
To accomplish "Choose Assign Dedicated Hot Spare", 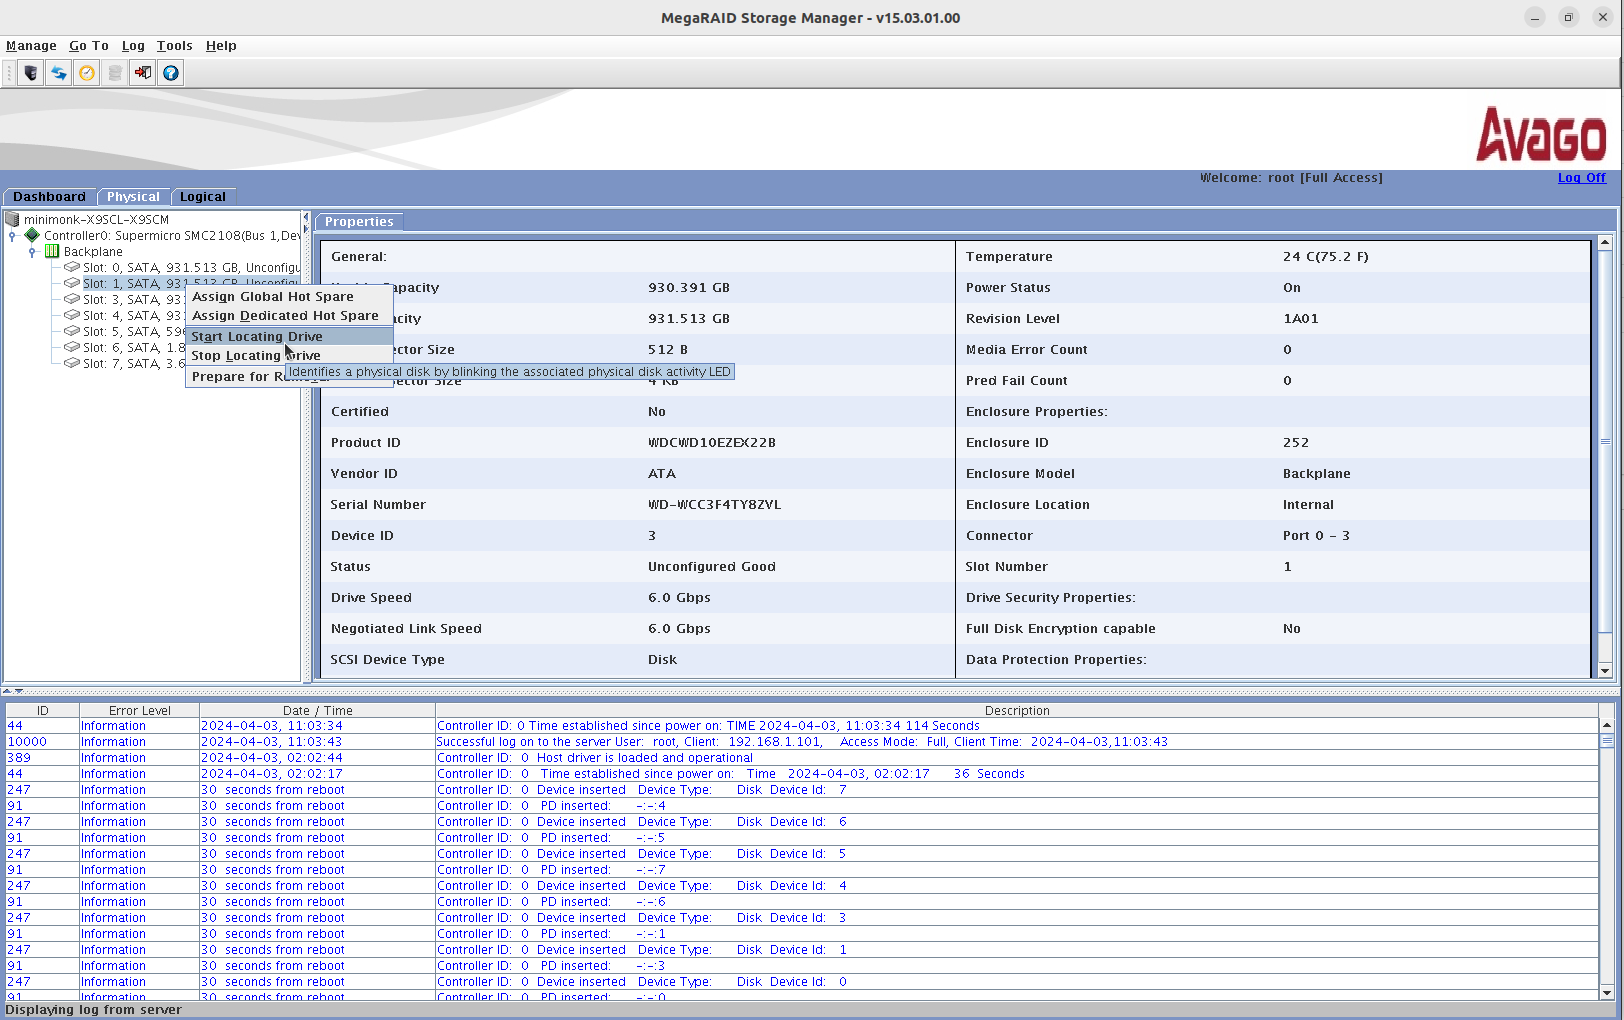I will (289, 316).
